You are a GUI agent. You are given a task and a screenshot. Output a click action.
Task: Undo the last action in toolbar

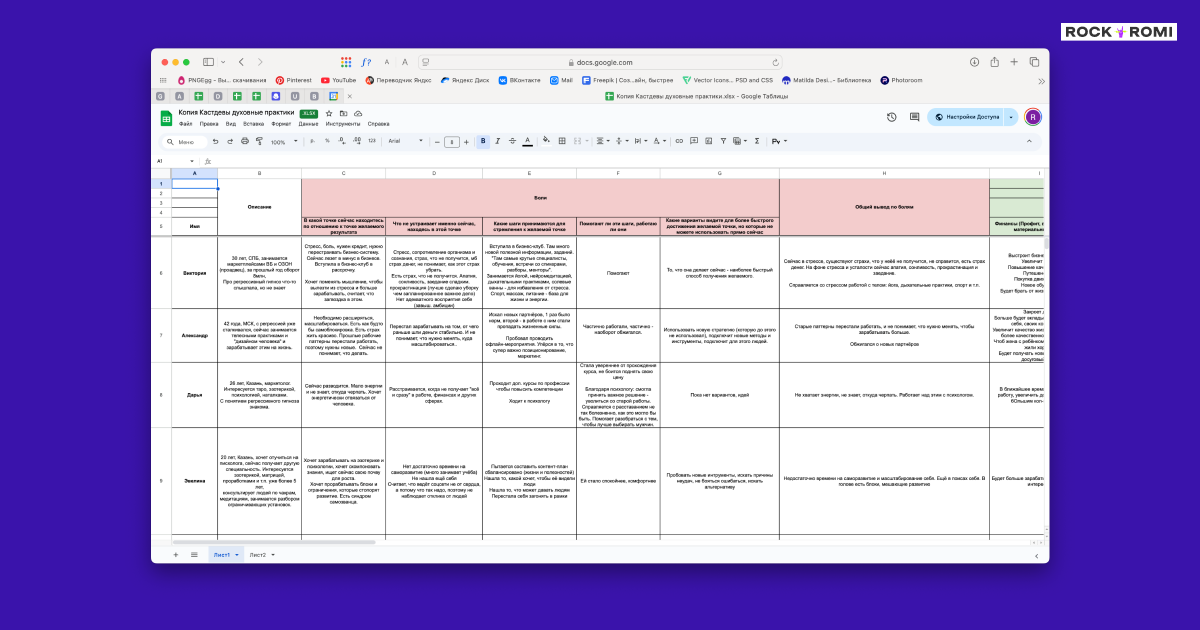[215, 141]
